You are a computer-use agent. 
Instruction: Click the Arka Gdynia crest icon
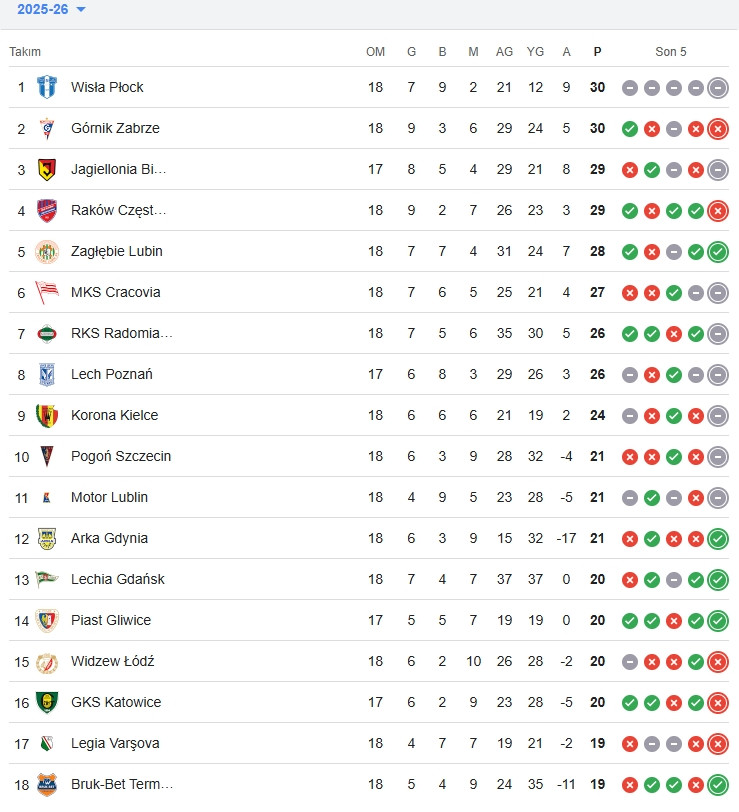point(47,538)
